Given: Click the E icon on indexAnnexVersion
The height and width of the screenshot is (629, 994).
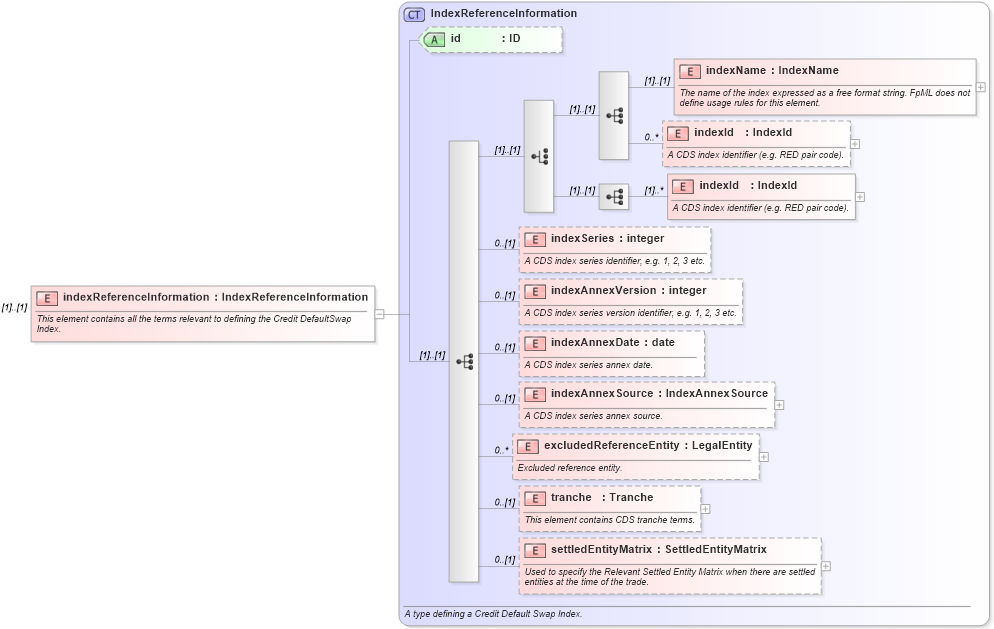Looking at the screenshot, I should tap(533, 291).
